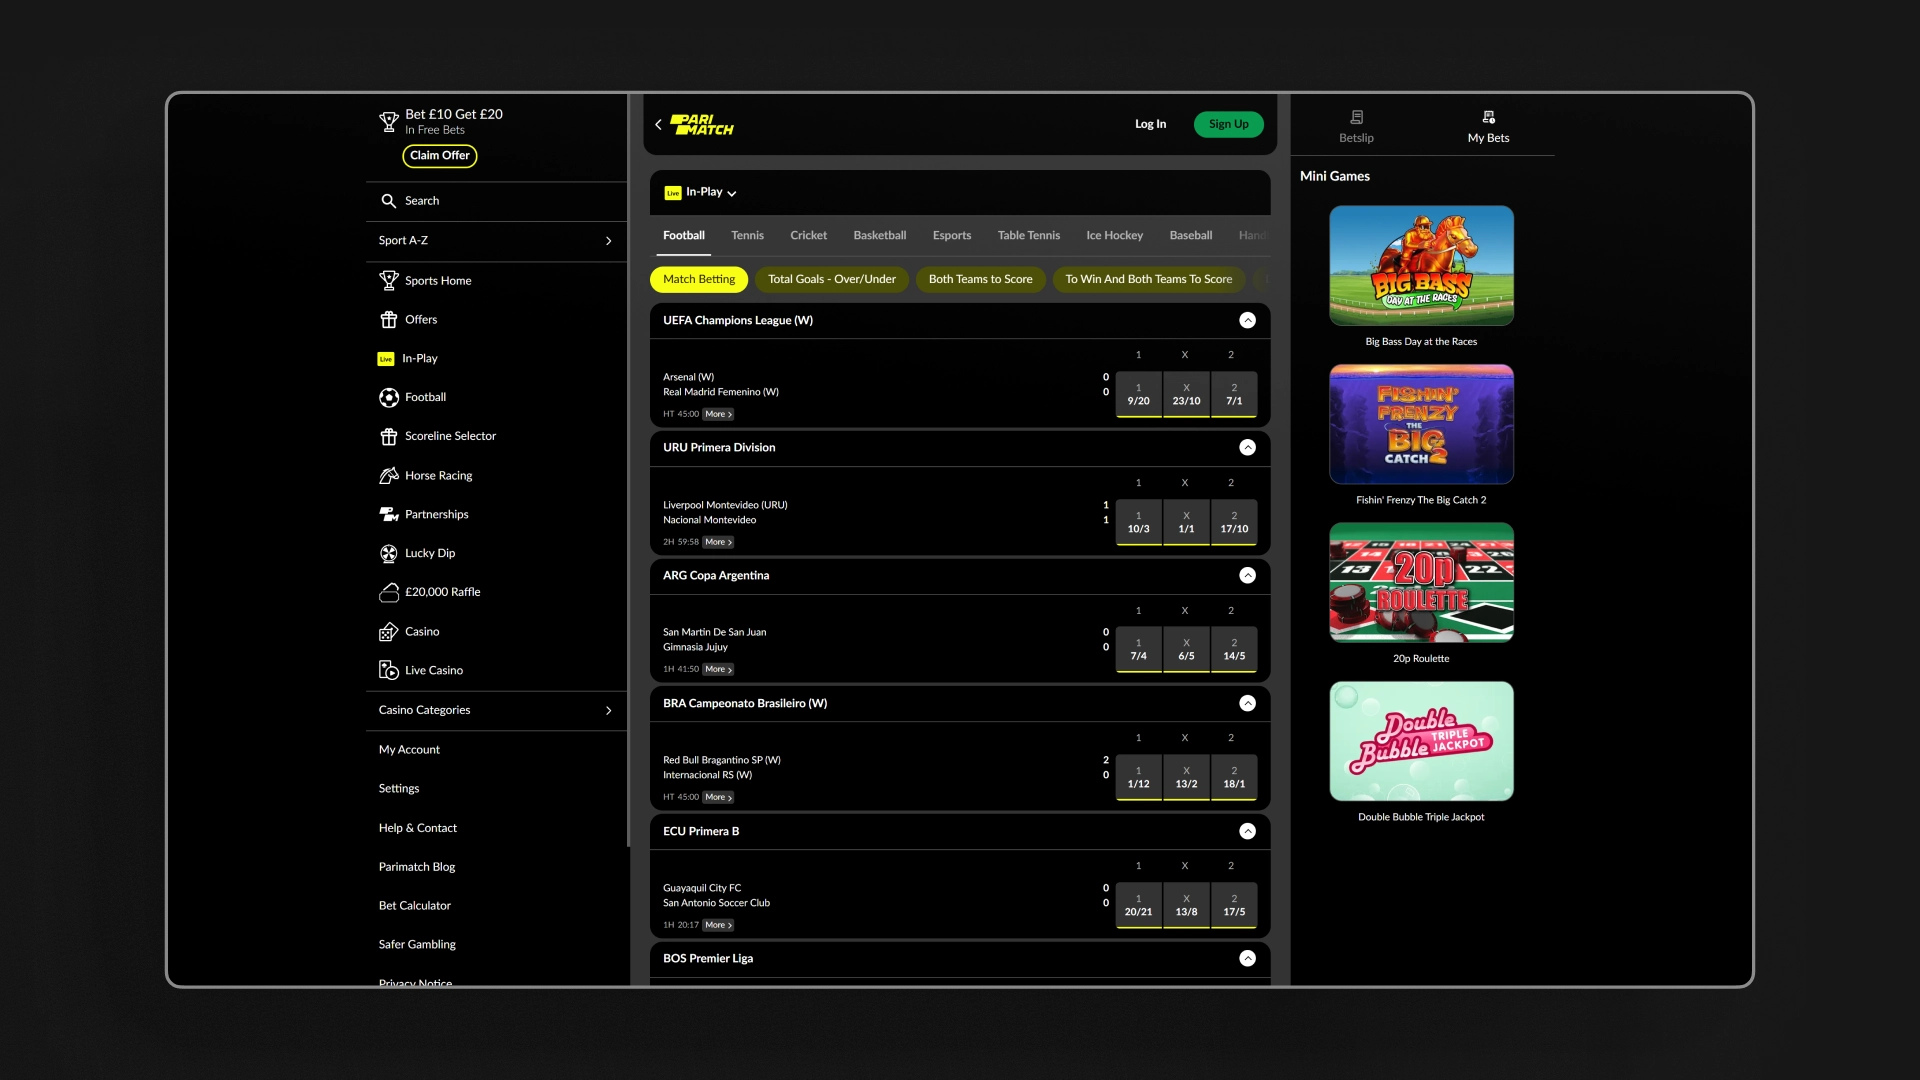Collapse URU Primera Division section
The width and height of the screenshot is (1920, 1080).
(1247, 448)
